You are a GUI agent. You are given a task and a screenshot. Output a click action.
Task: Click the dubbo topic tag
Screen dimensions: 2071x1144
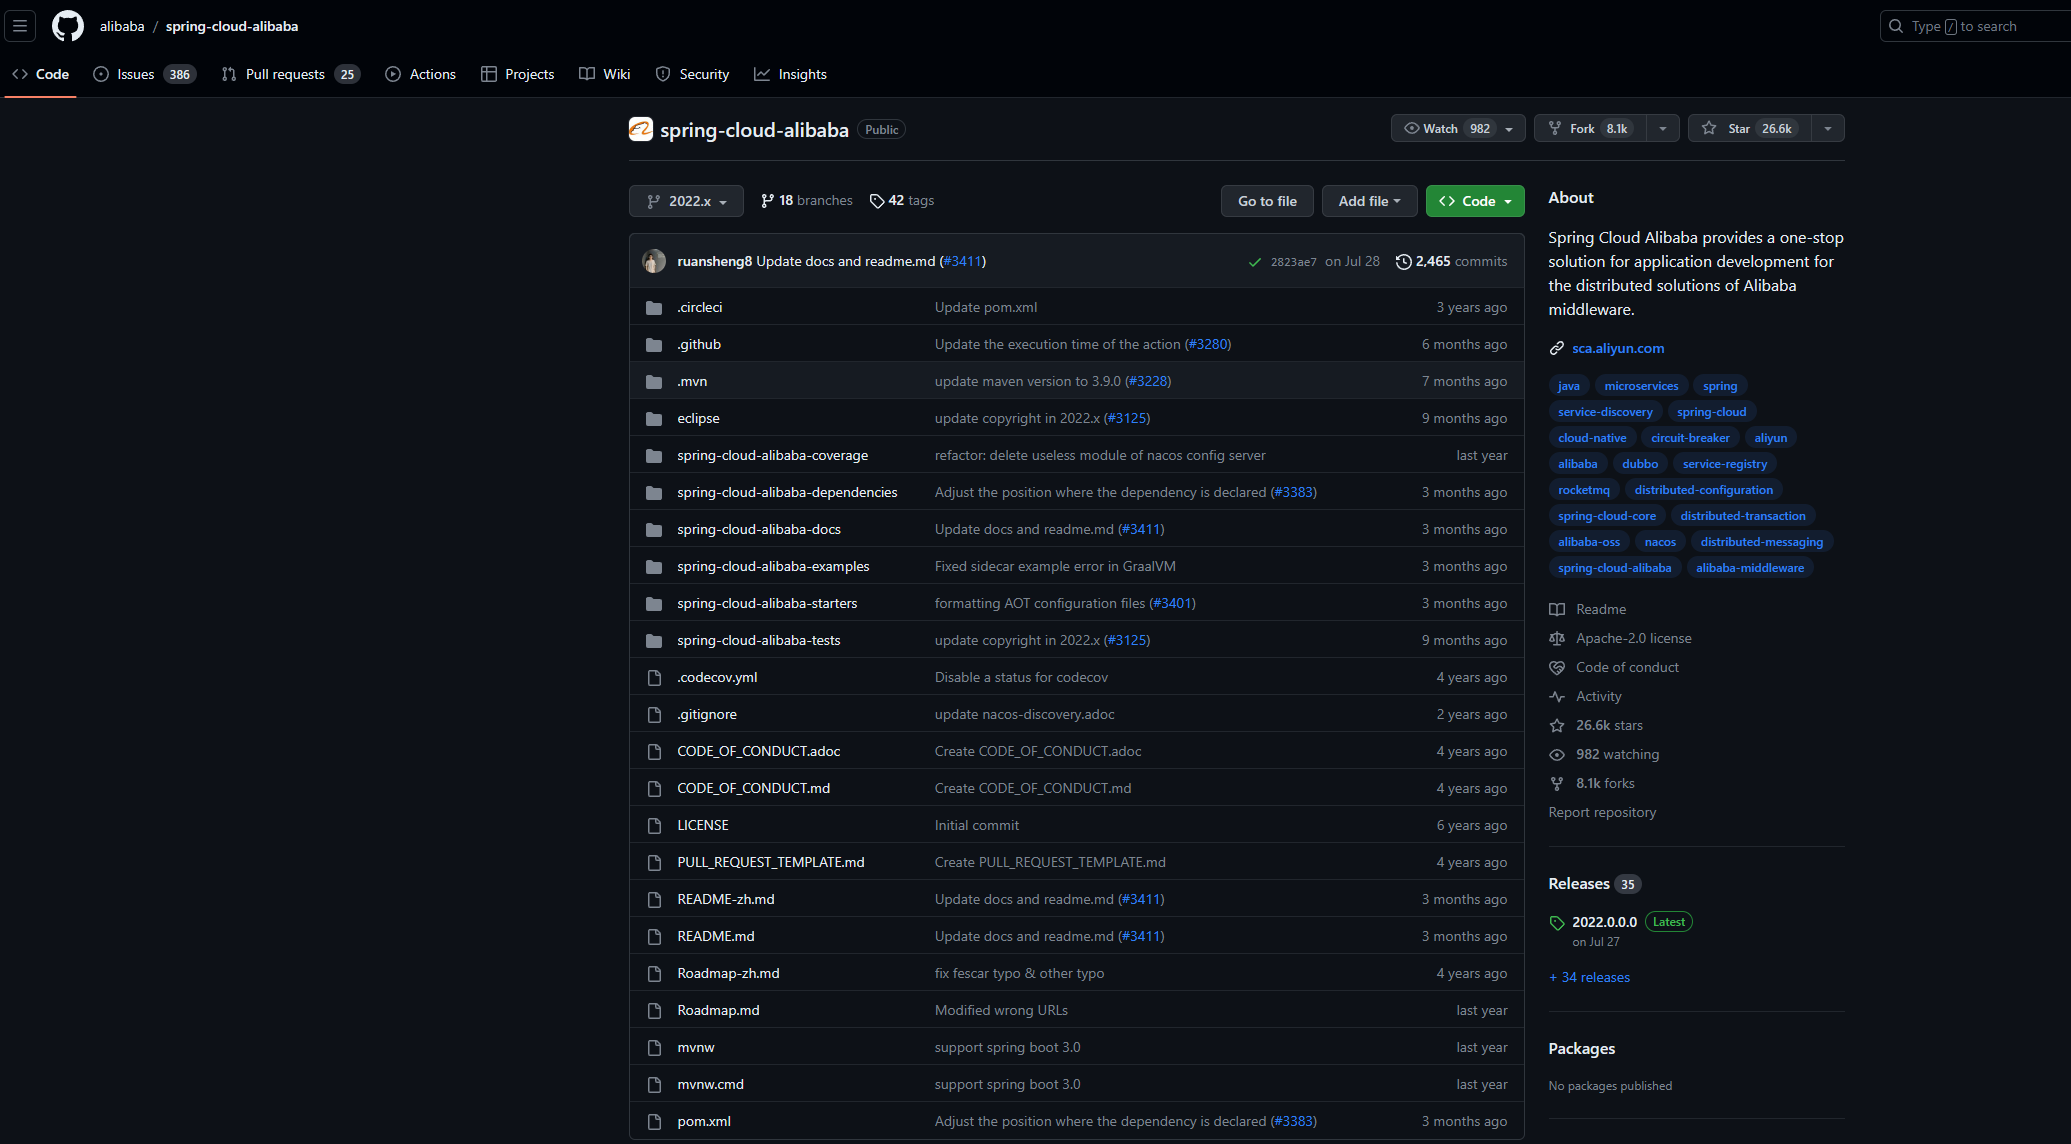click(1640, 464)
